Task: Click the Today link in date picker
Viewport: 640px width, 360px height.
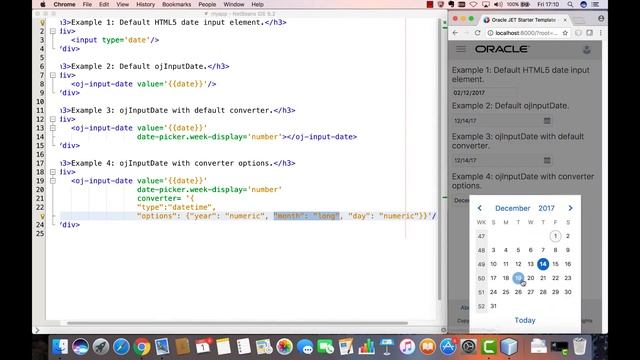Action: point(524,320)
